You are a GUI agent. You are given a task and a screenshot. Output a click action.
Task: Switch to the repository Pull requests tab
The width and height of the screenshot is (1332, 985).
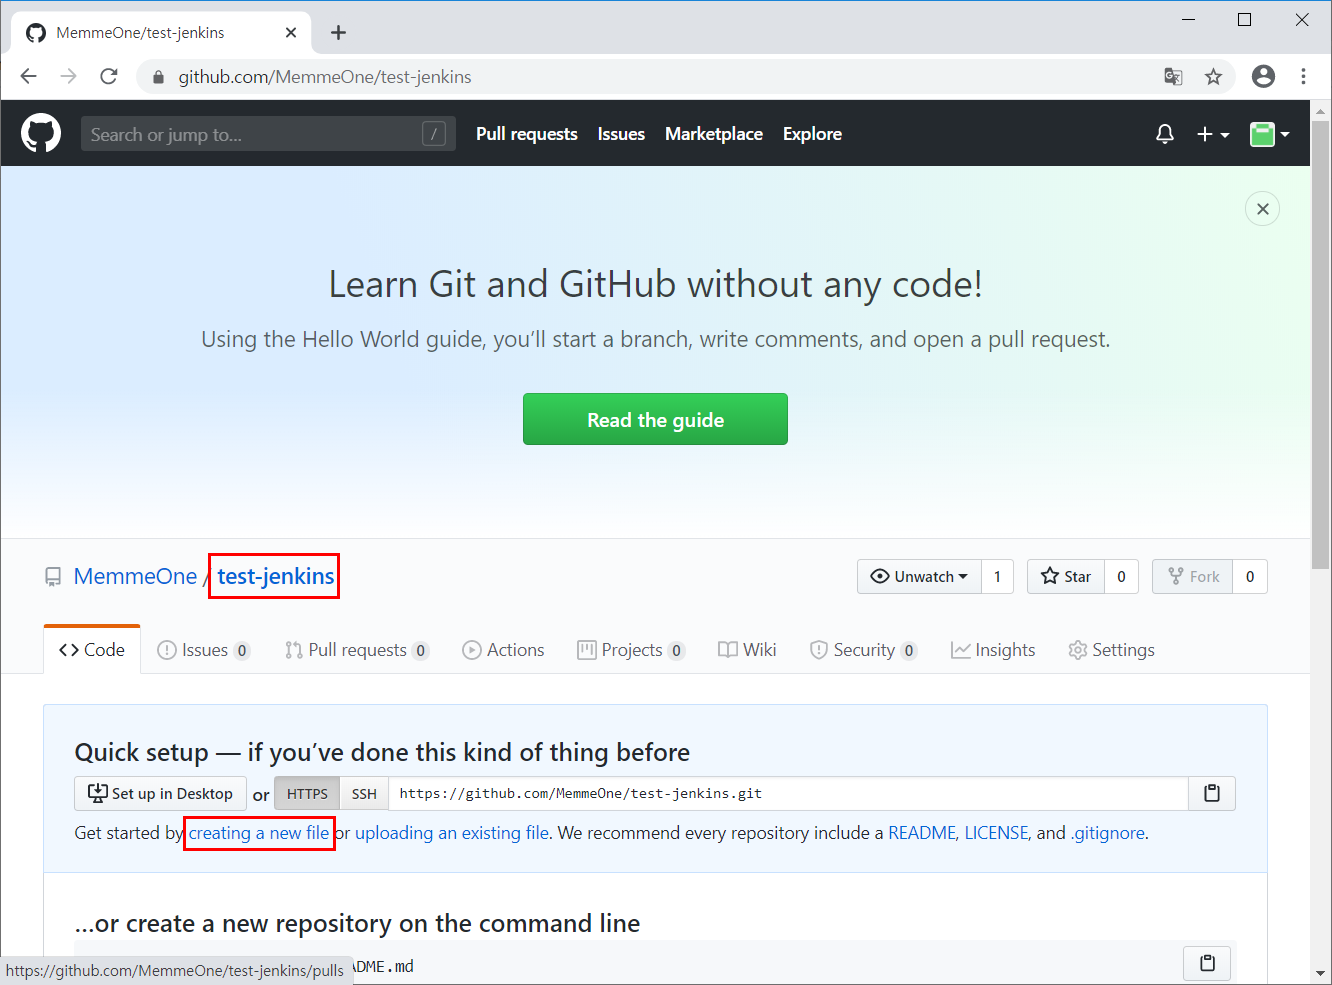click(x=357, y=650)
